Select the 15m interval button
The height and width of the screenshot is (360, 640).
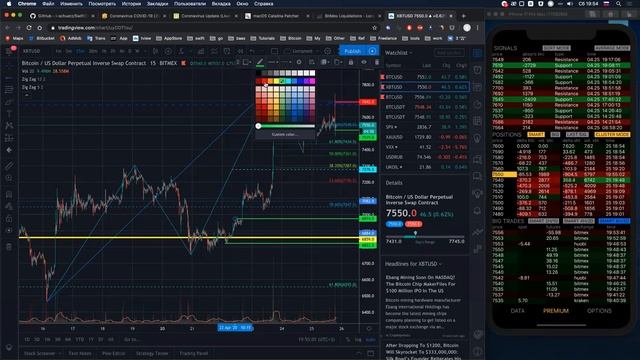(x=80, y=51)
